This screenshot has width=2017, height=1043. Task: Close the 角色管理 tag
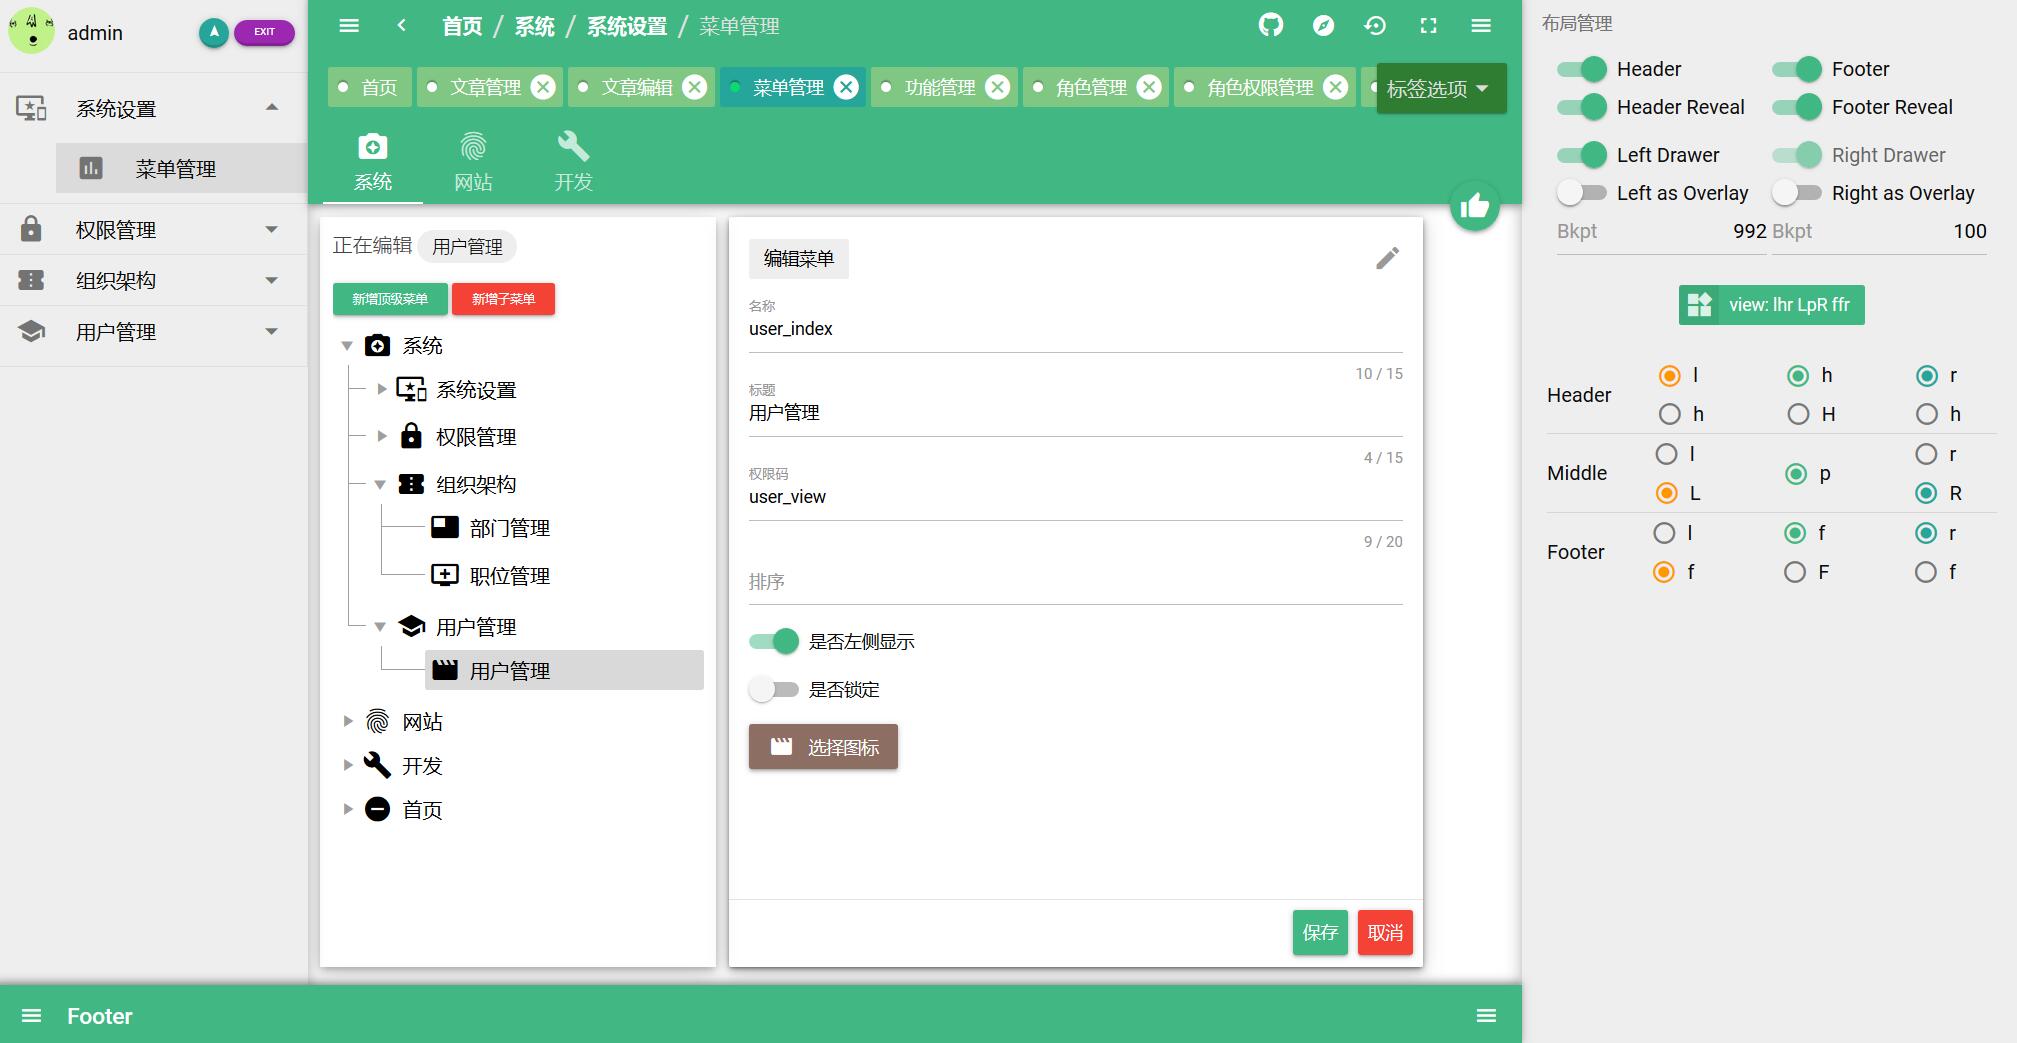(1149, 87)
